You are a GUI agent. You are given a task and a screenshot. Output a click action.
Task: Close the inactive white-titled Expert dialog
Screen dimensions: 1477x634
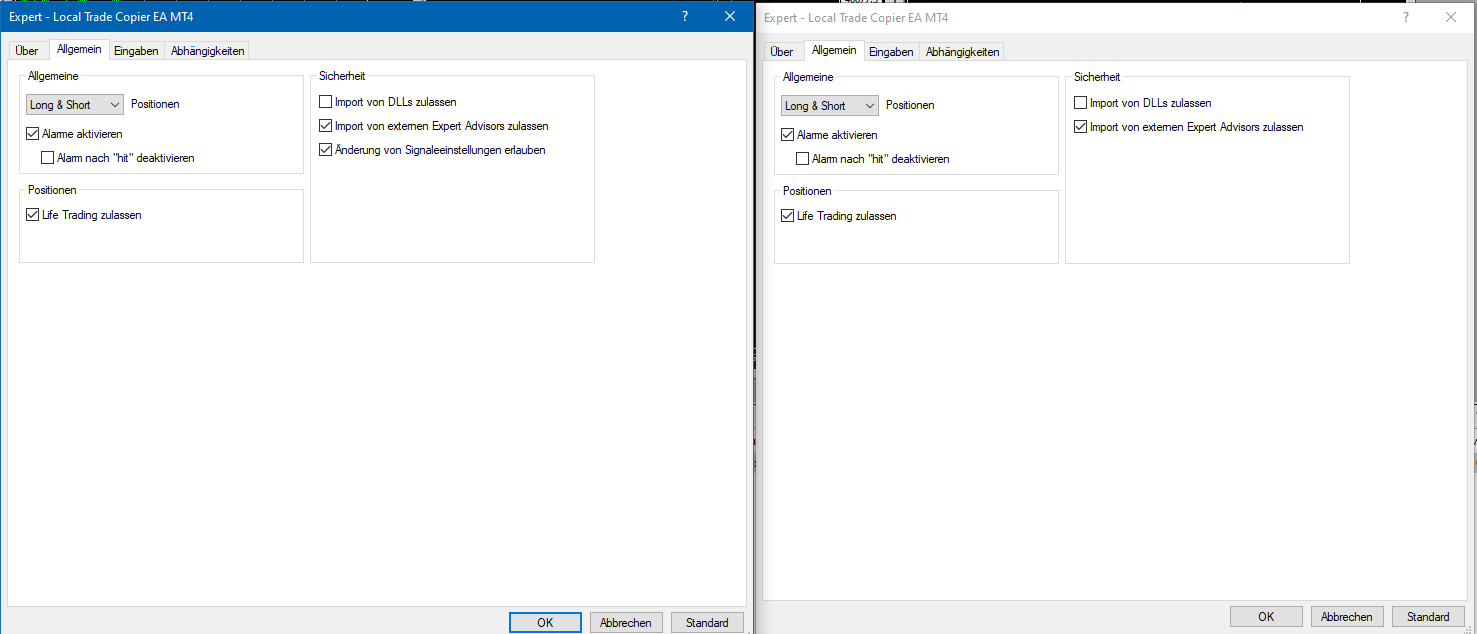[x=1451, y=17]
